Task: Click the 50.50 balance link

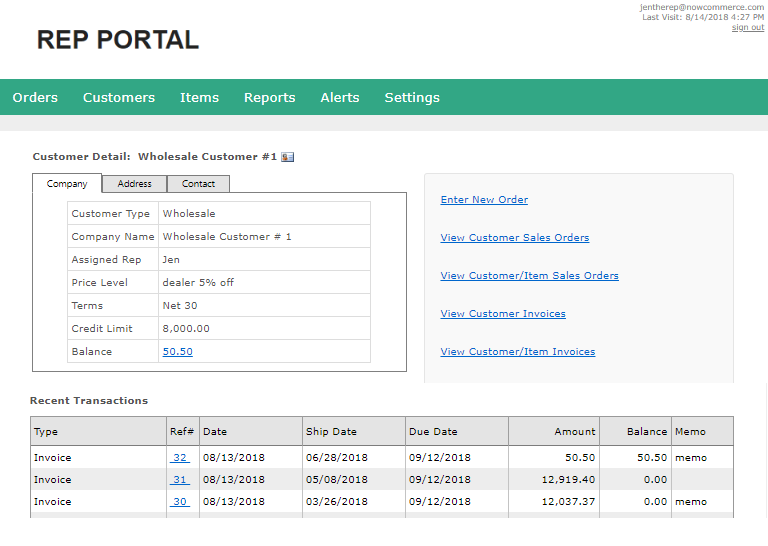Action: (x=177, y=352)
